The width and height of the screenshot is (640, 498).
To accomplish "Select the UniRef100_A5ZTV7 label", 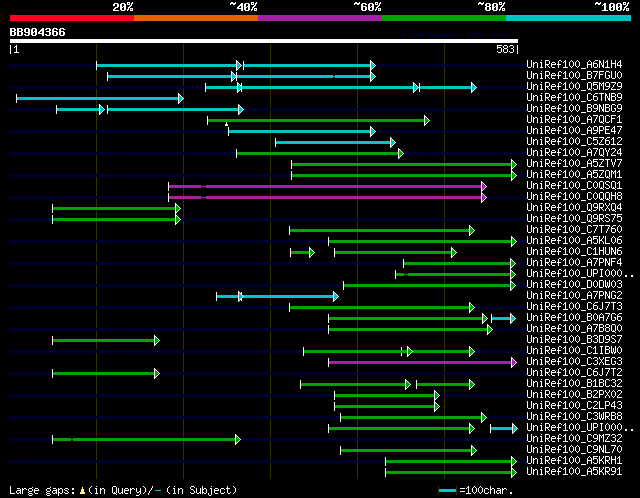I will (x=574, y=164).
